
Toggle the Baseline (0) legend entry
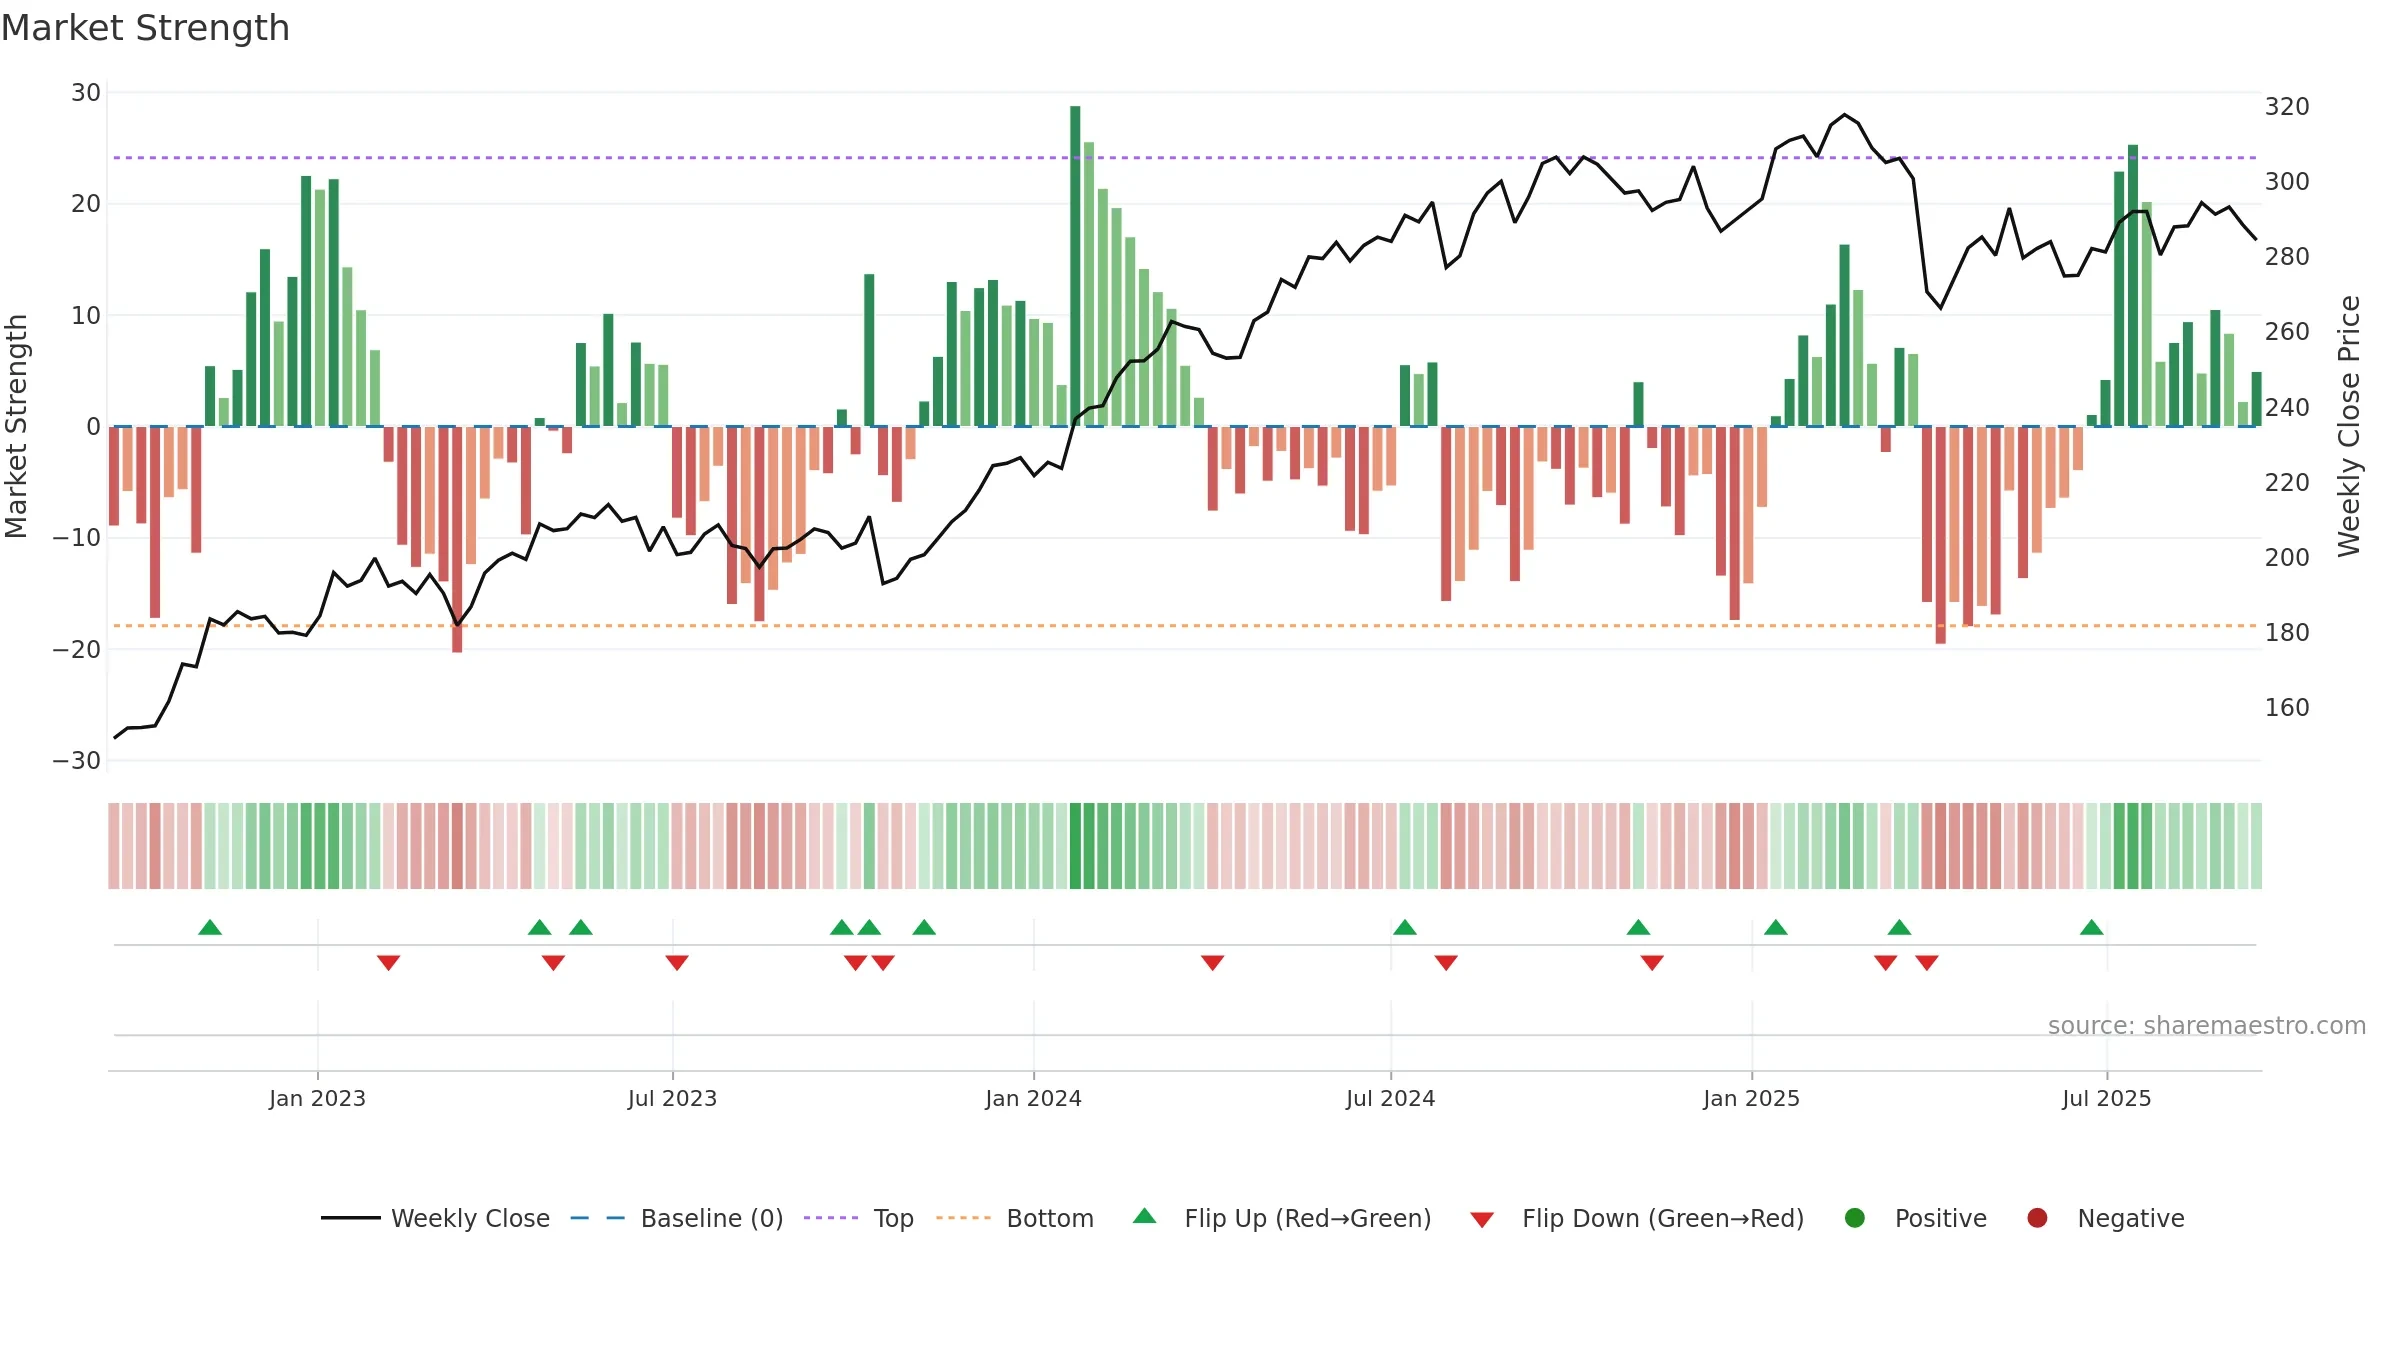click(x=677, y=1218)
